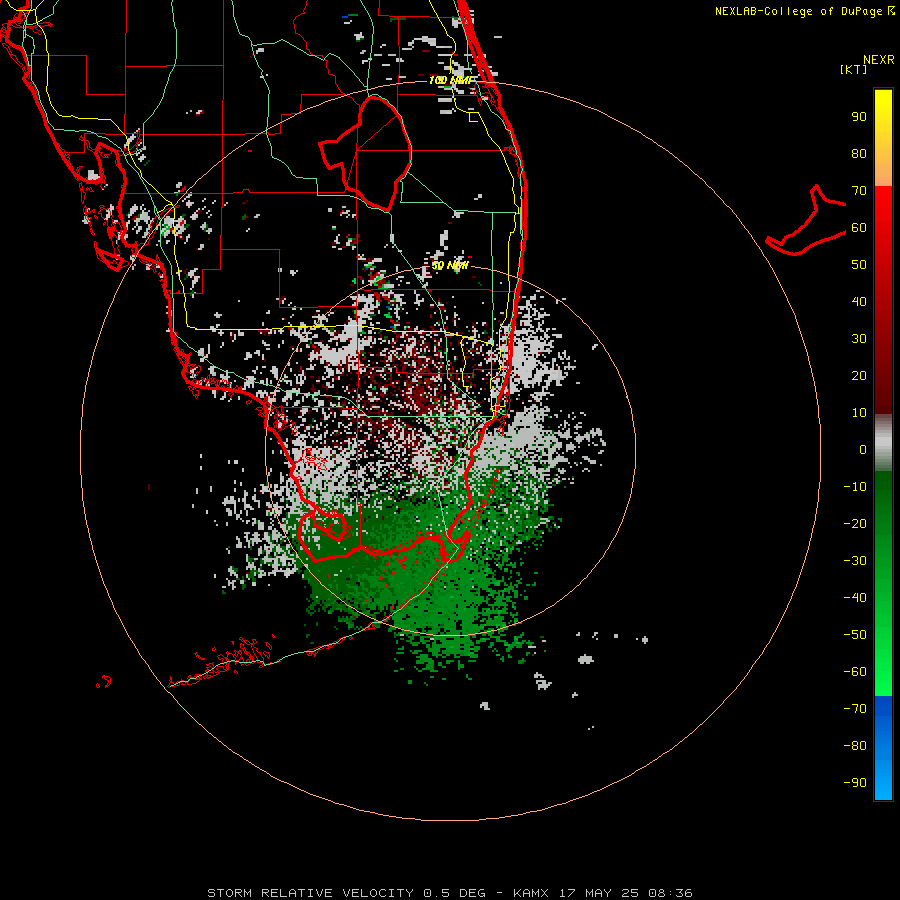
Task: Click the -40 value on the velocity scale
Action: click(855, 598)
